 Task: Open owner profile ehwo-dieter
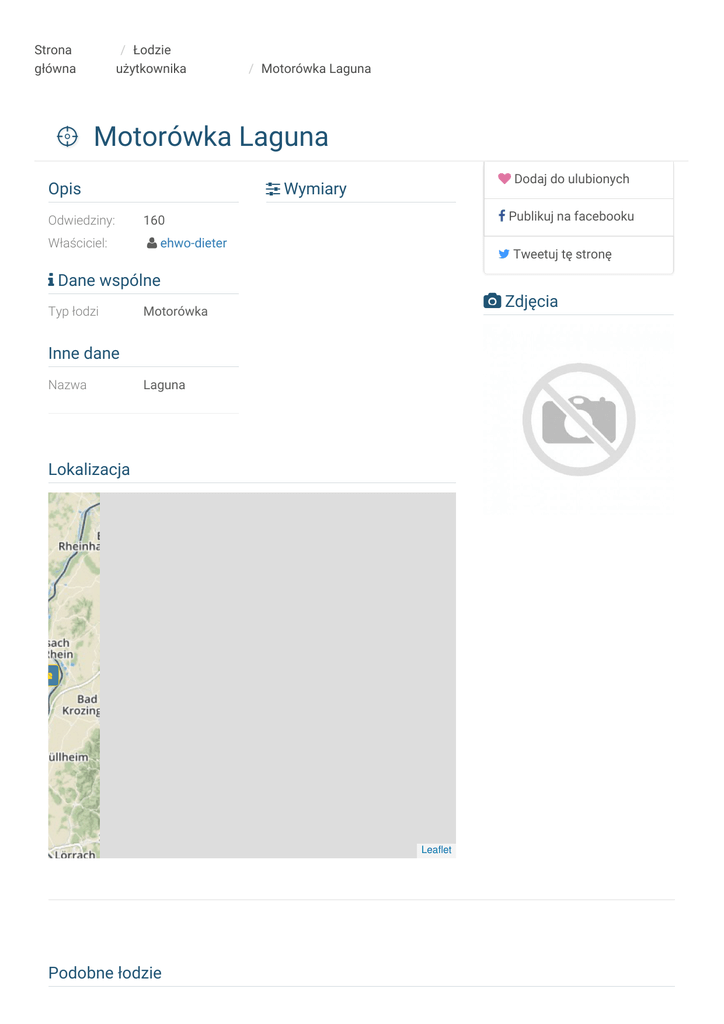(193, 243)
